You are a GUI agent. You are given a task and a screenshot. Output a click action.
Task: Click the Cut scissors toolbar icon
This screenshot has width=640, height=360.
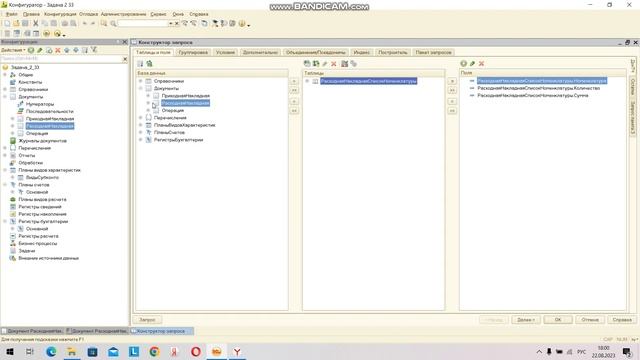click(x=36, y=24)
